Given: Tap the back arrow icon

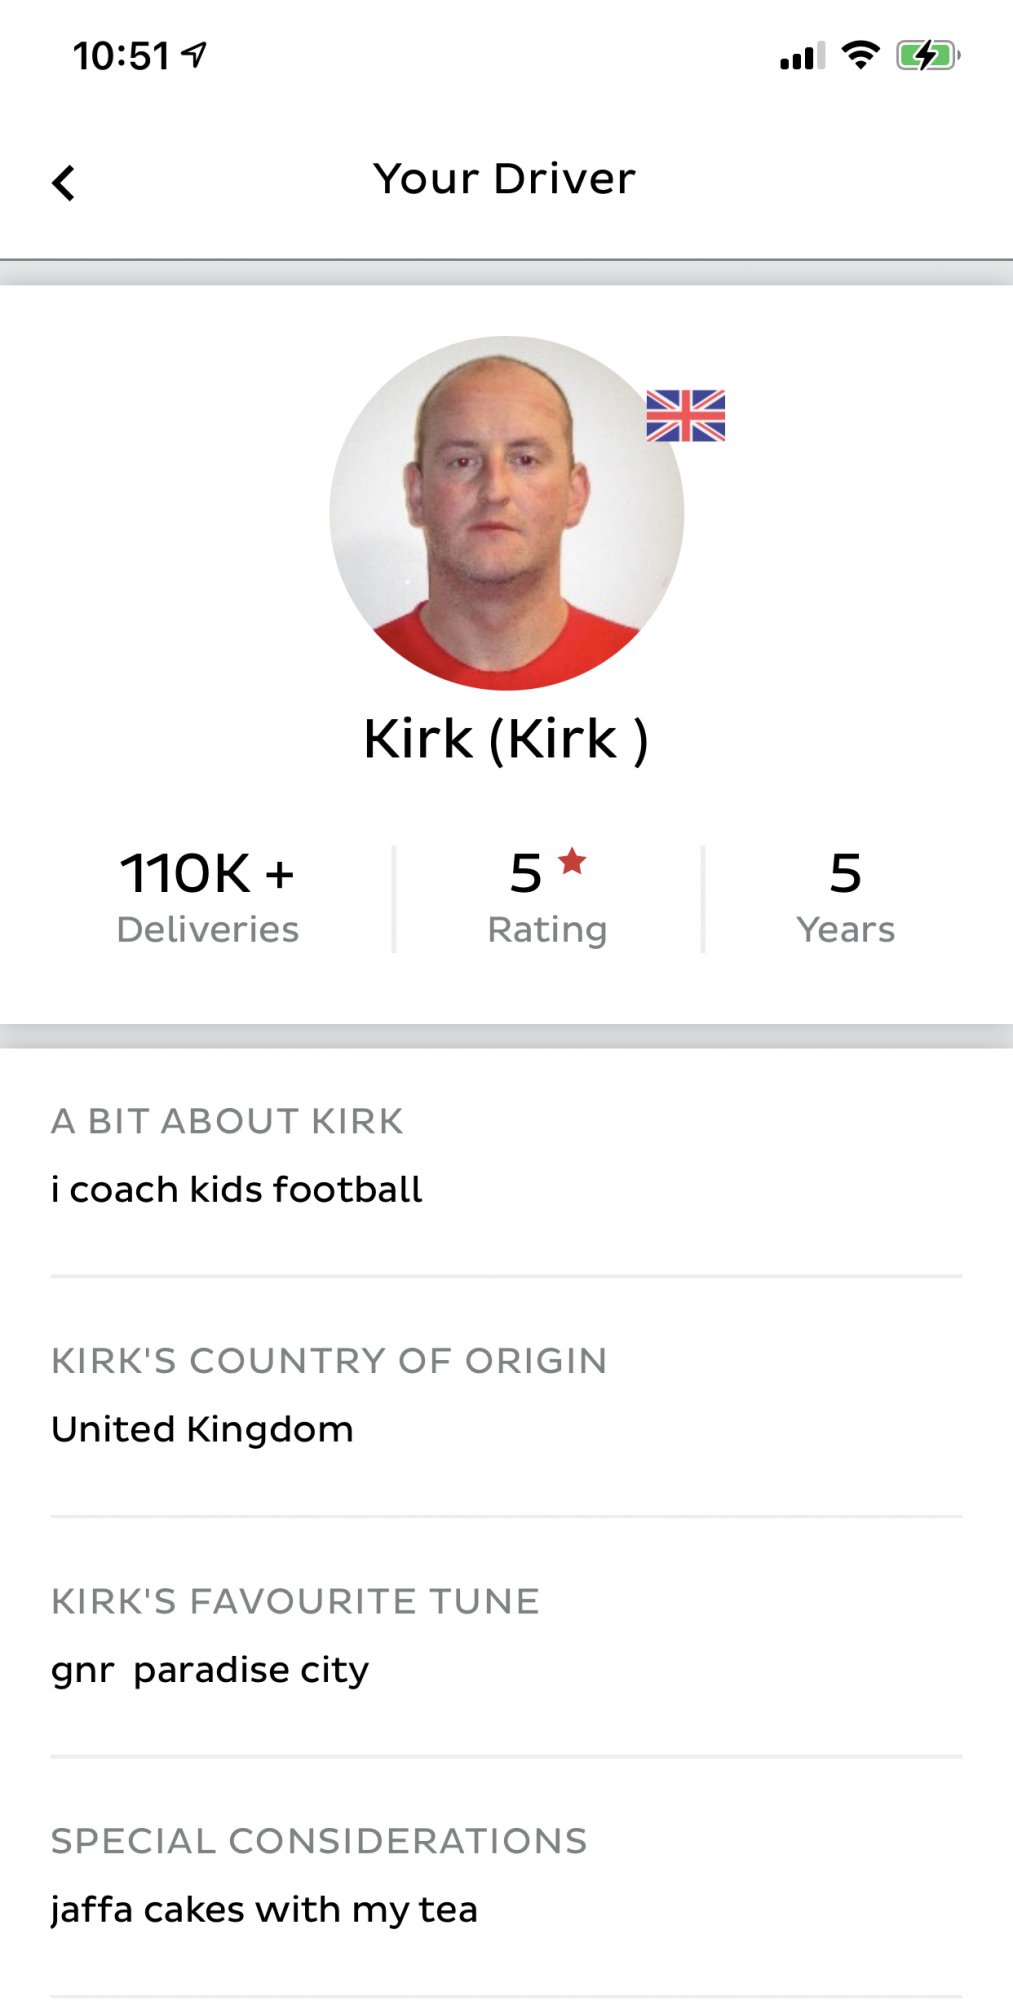Looking at the screenshot, I should click(64, 183).
